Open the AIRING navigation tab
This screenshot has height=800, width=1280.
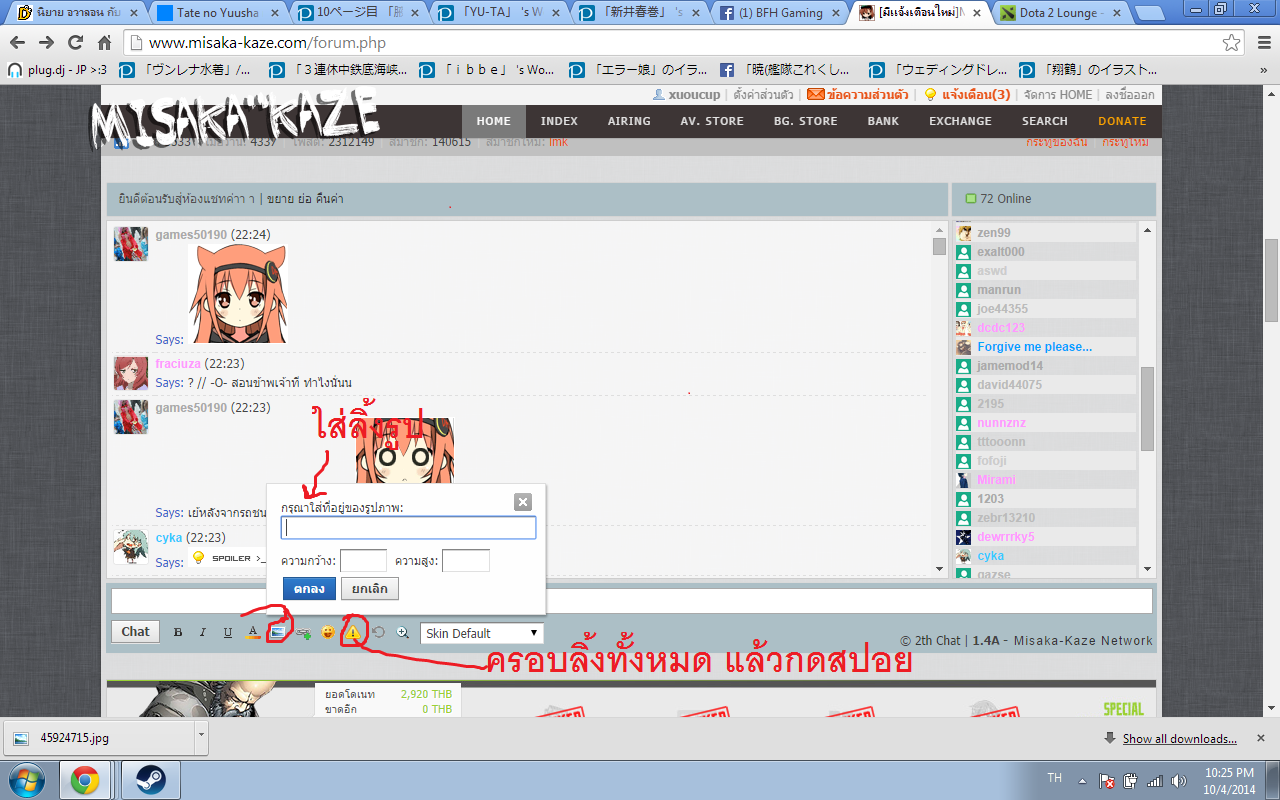pyautogui.click(x=629, y=121)
